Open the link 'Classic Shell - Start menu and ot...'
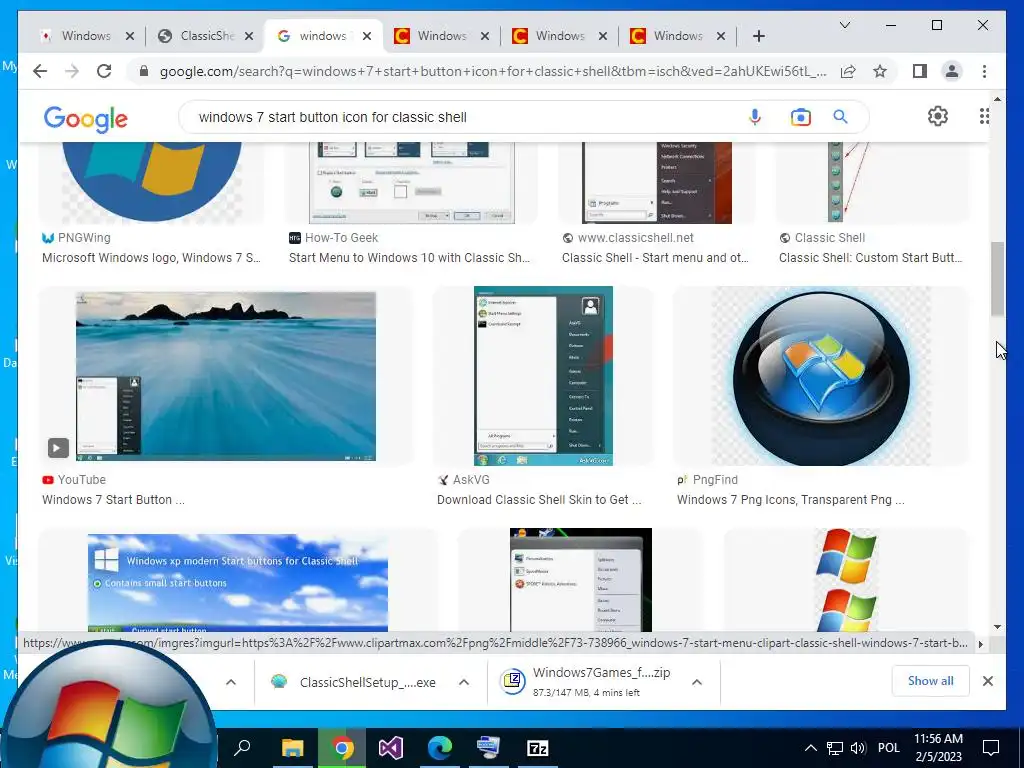Image resolution: width=1024 pixels, height=768 pixels. click(655, 258)
